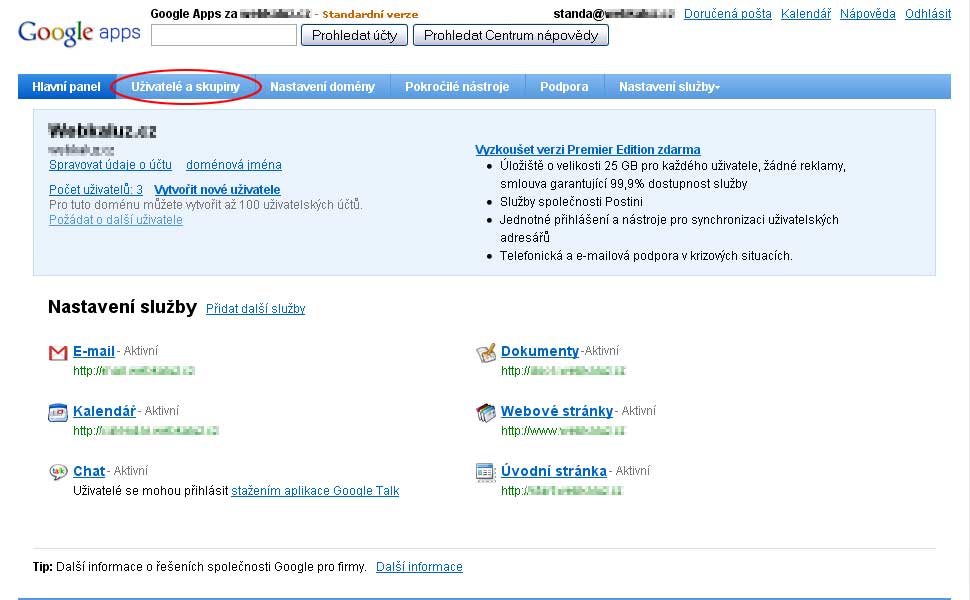Open Počet uživatelů: 3 link

click(x=96, y=189)
